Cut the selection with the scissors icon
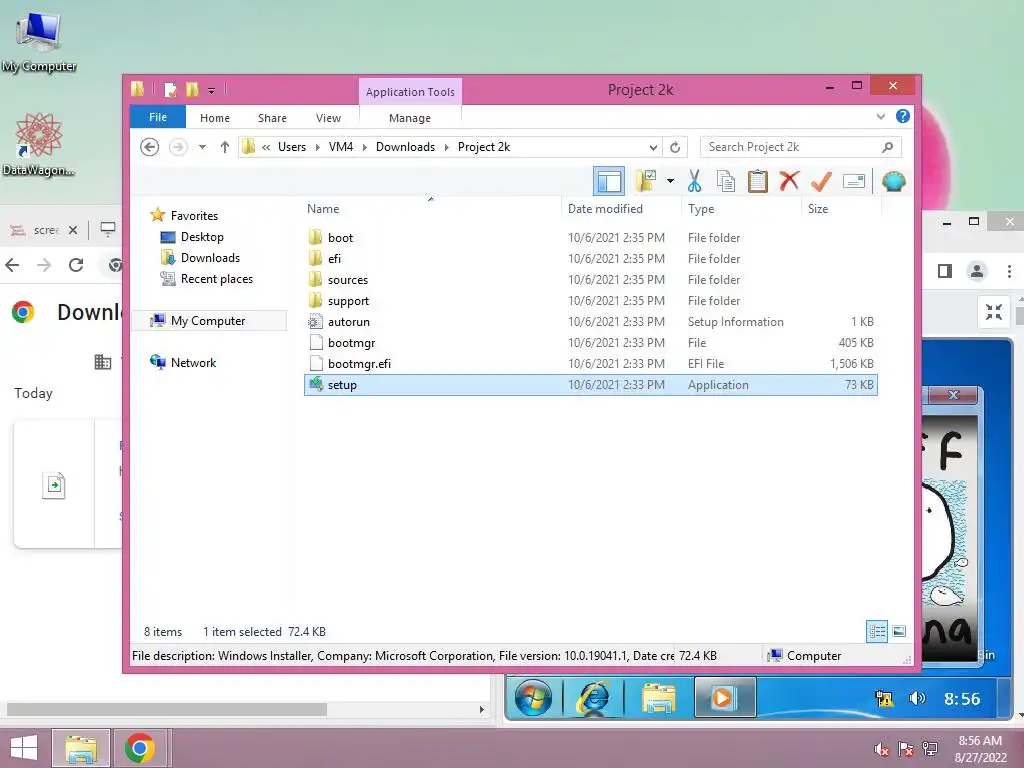The width and height of the screenshot is (1024, 768). point(694,181)
